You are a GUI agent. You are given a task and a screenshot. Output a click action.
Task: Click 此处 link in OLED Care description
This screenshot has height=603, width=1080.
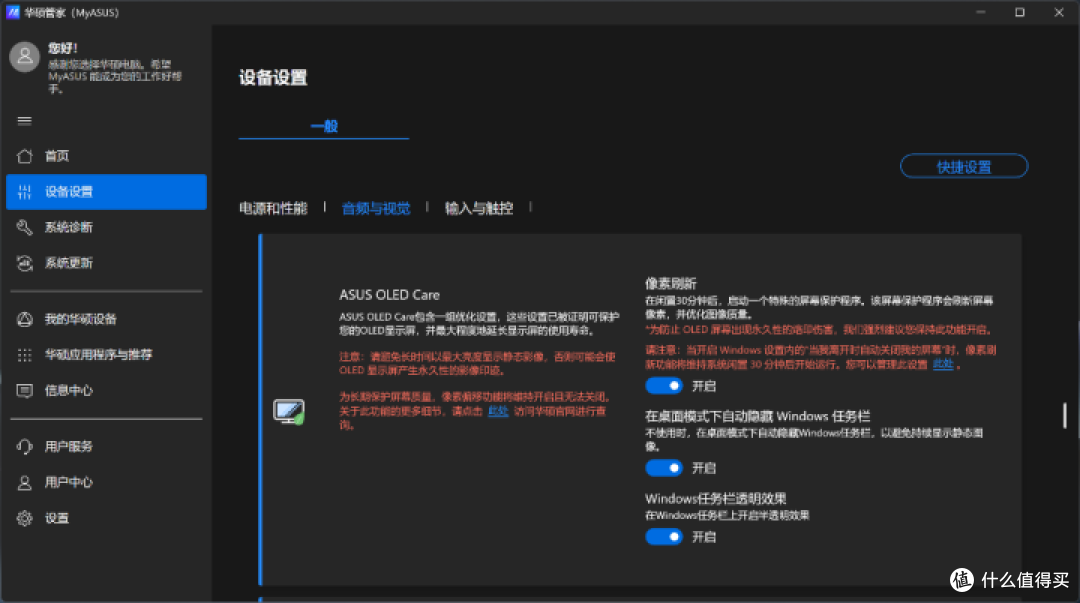tap(498, 411)
